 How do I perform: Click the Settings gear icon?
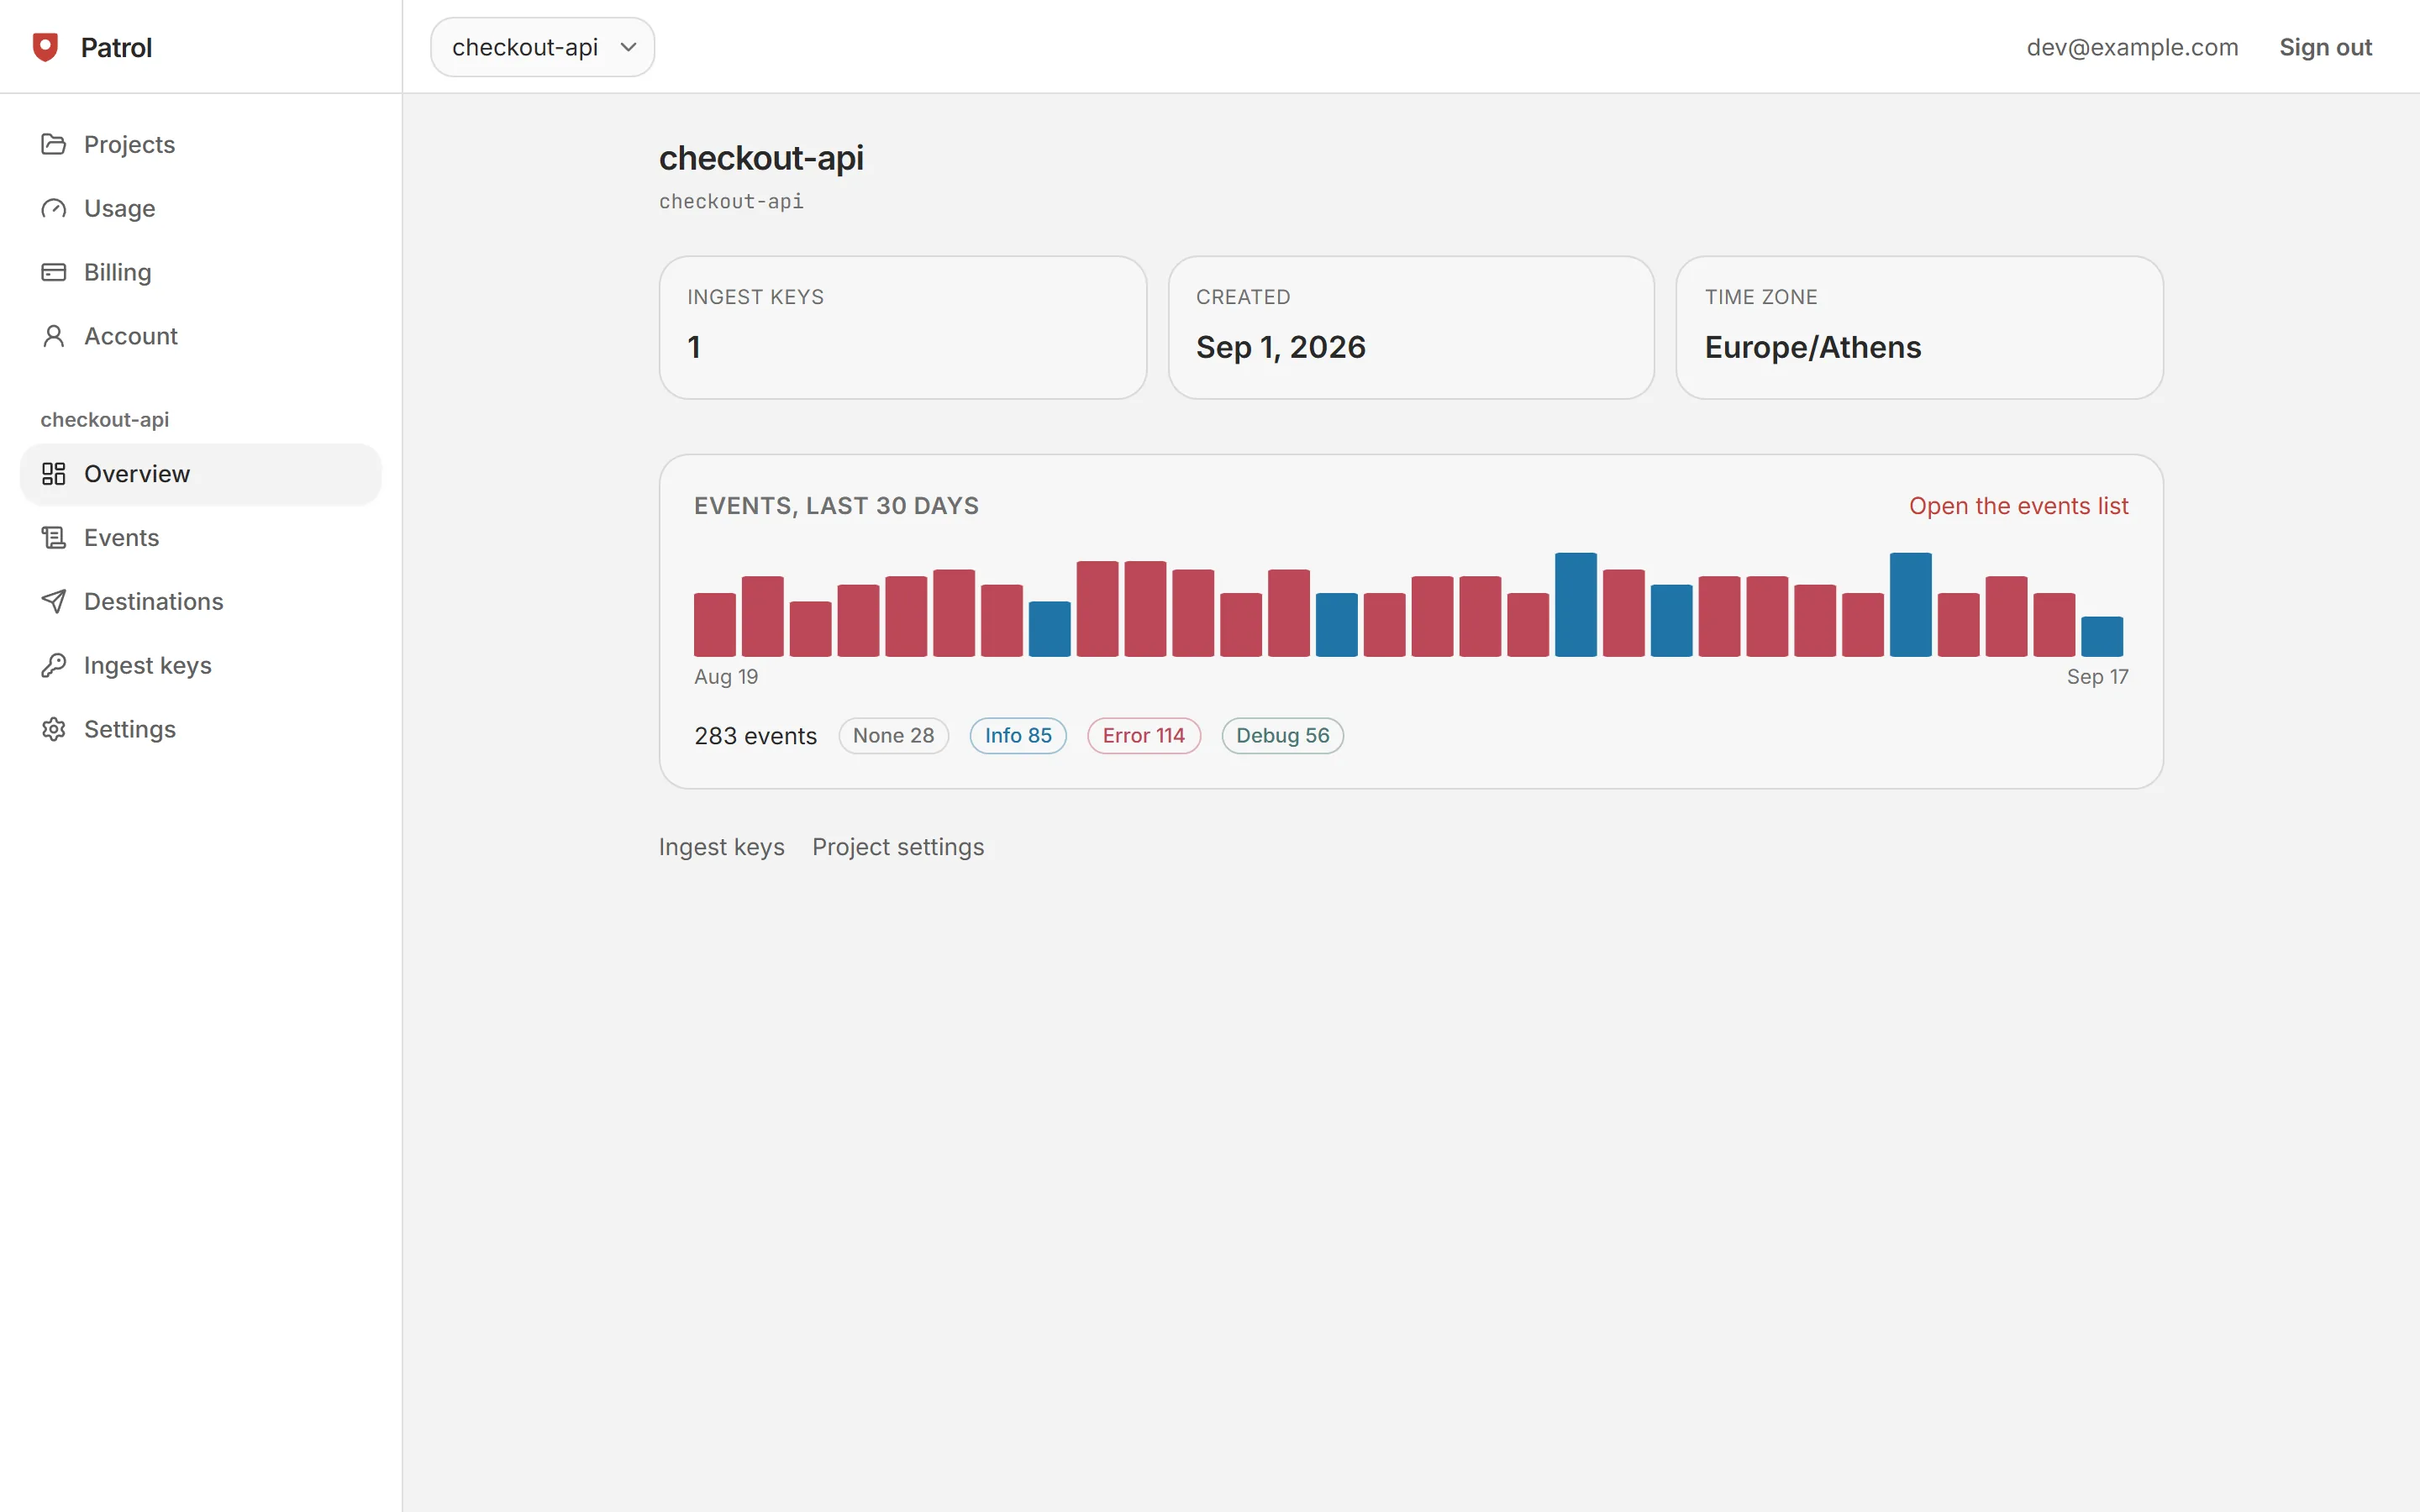pyautogui.click(x=54, y=729)
